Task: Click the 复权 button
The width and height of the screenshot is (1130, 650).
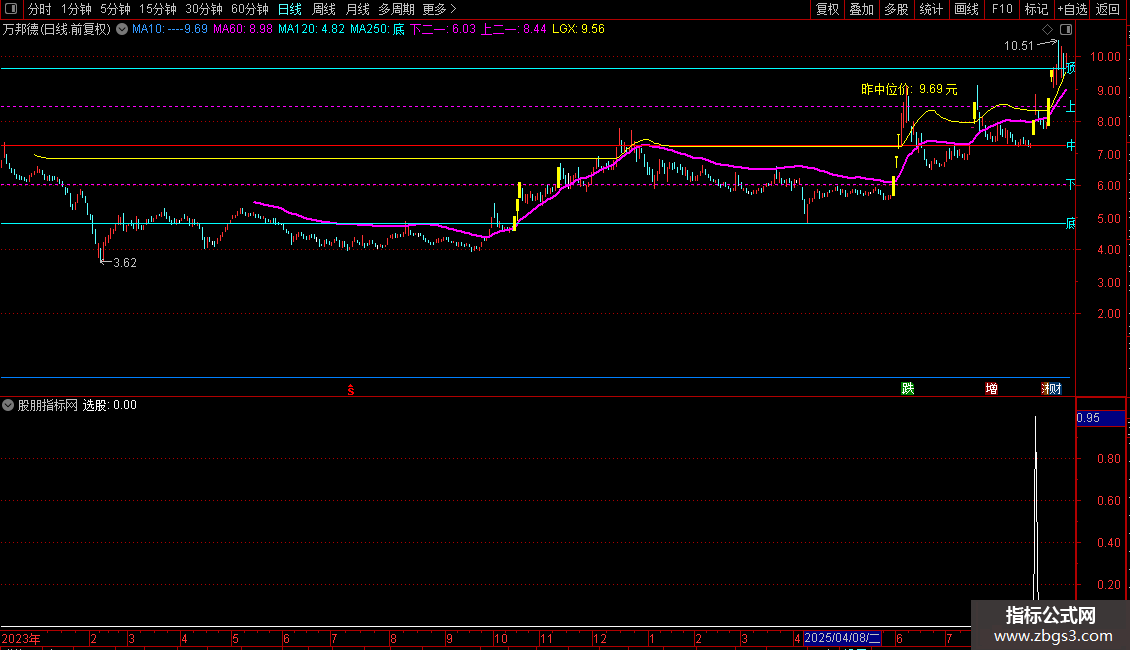Action: point(827,9)
